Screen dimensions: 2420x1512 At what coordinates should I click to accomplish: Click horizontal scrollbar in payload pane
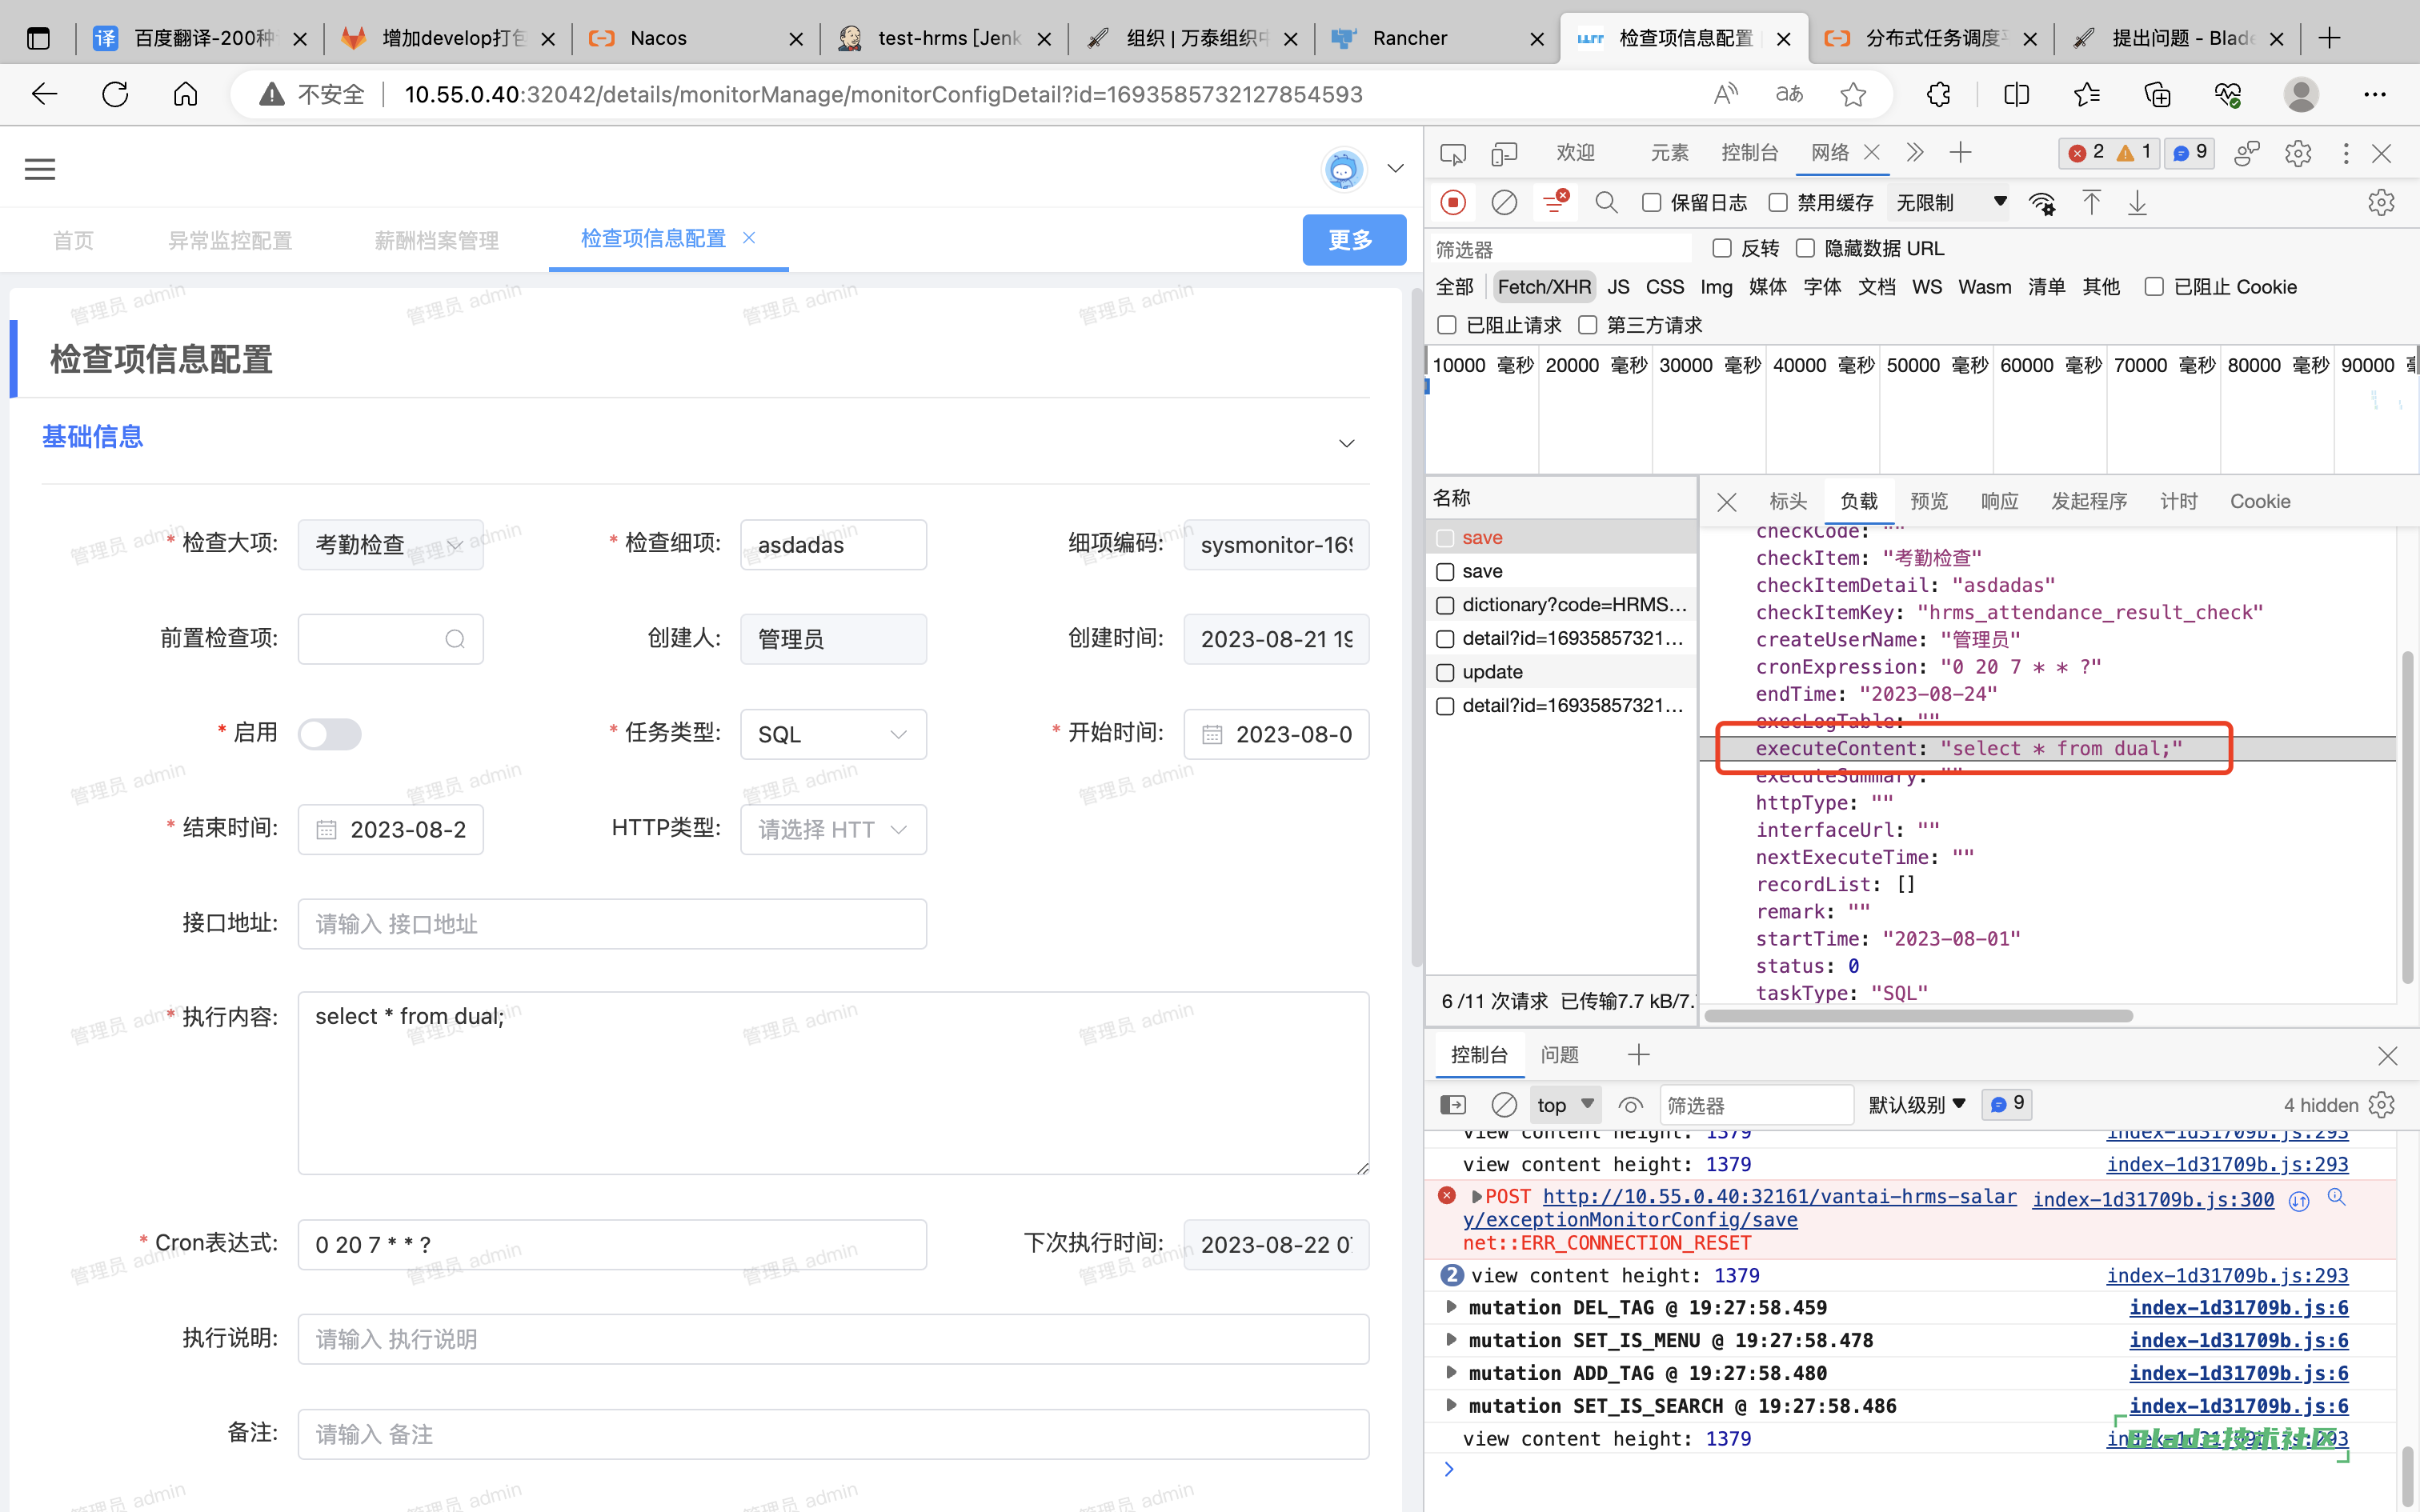click(x=1918, y=1016)
